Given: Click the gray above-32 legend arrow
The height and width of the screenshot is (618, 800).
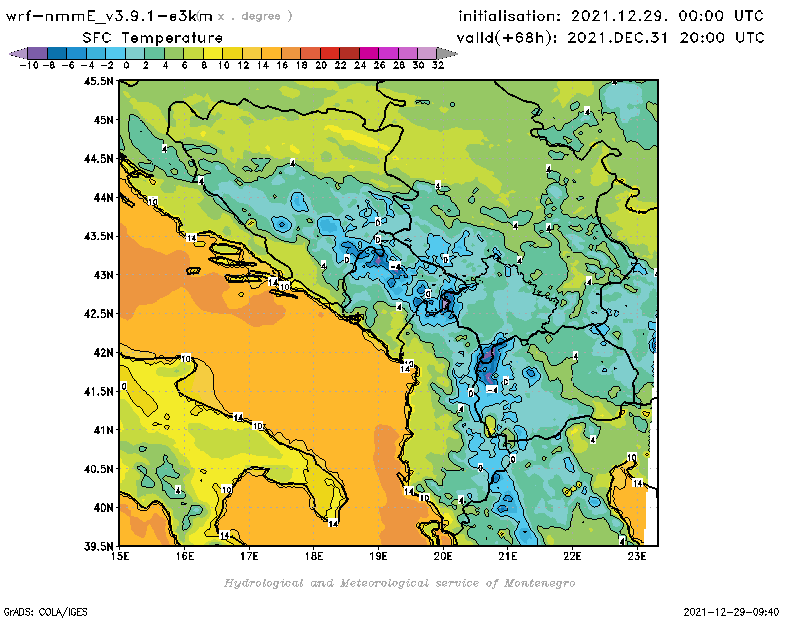Looking at the screenshot, I should (x=447, y=53).
